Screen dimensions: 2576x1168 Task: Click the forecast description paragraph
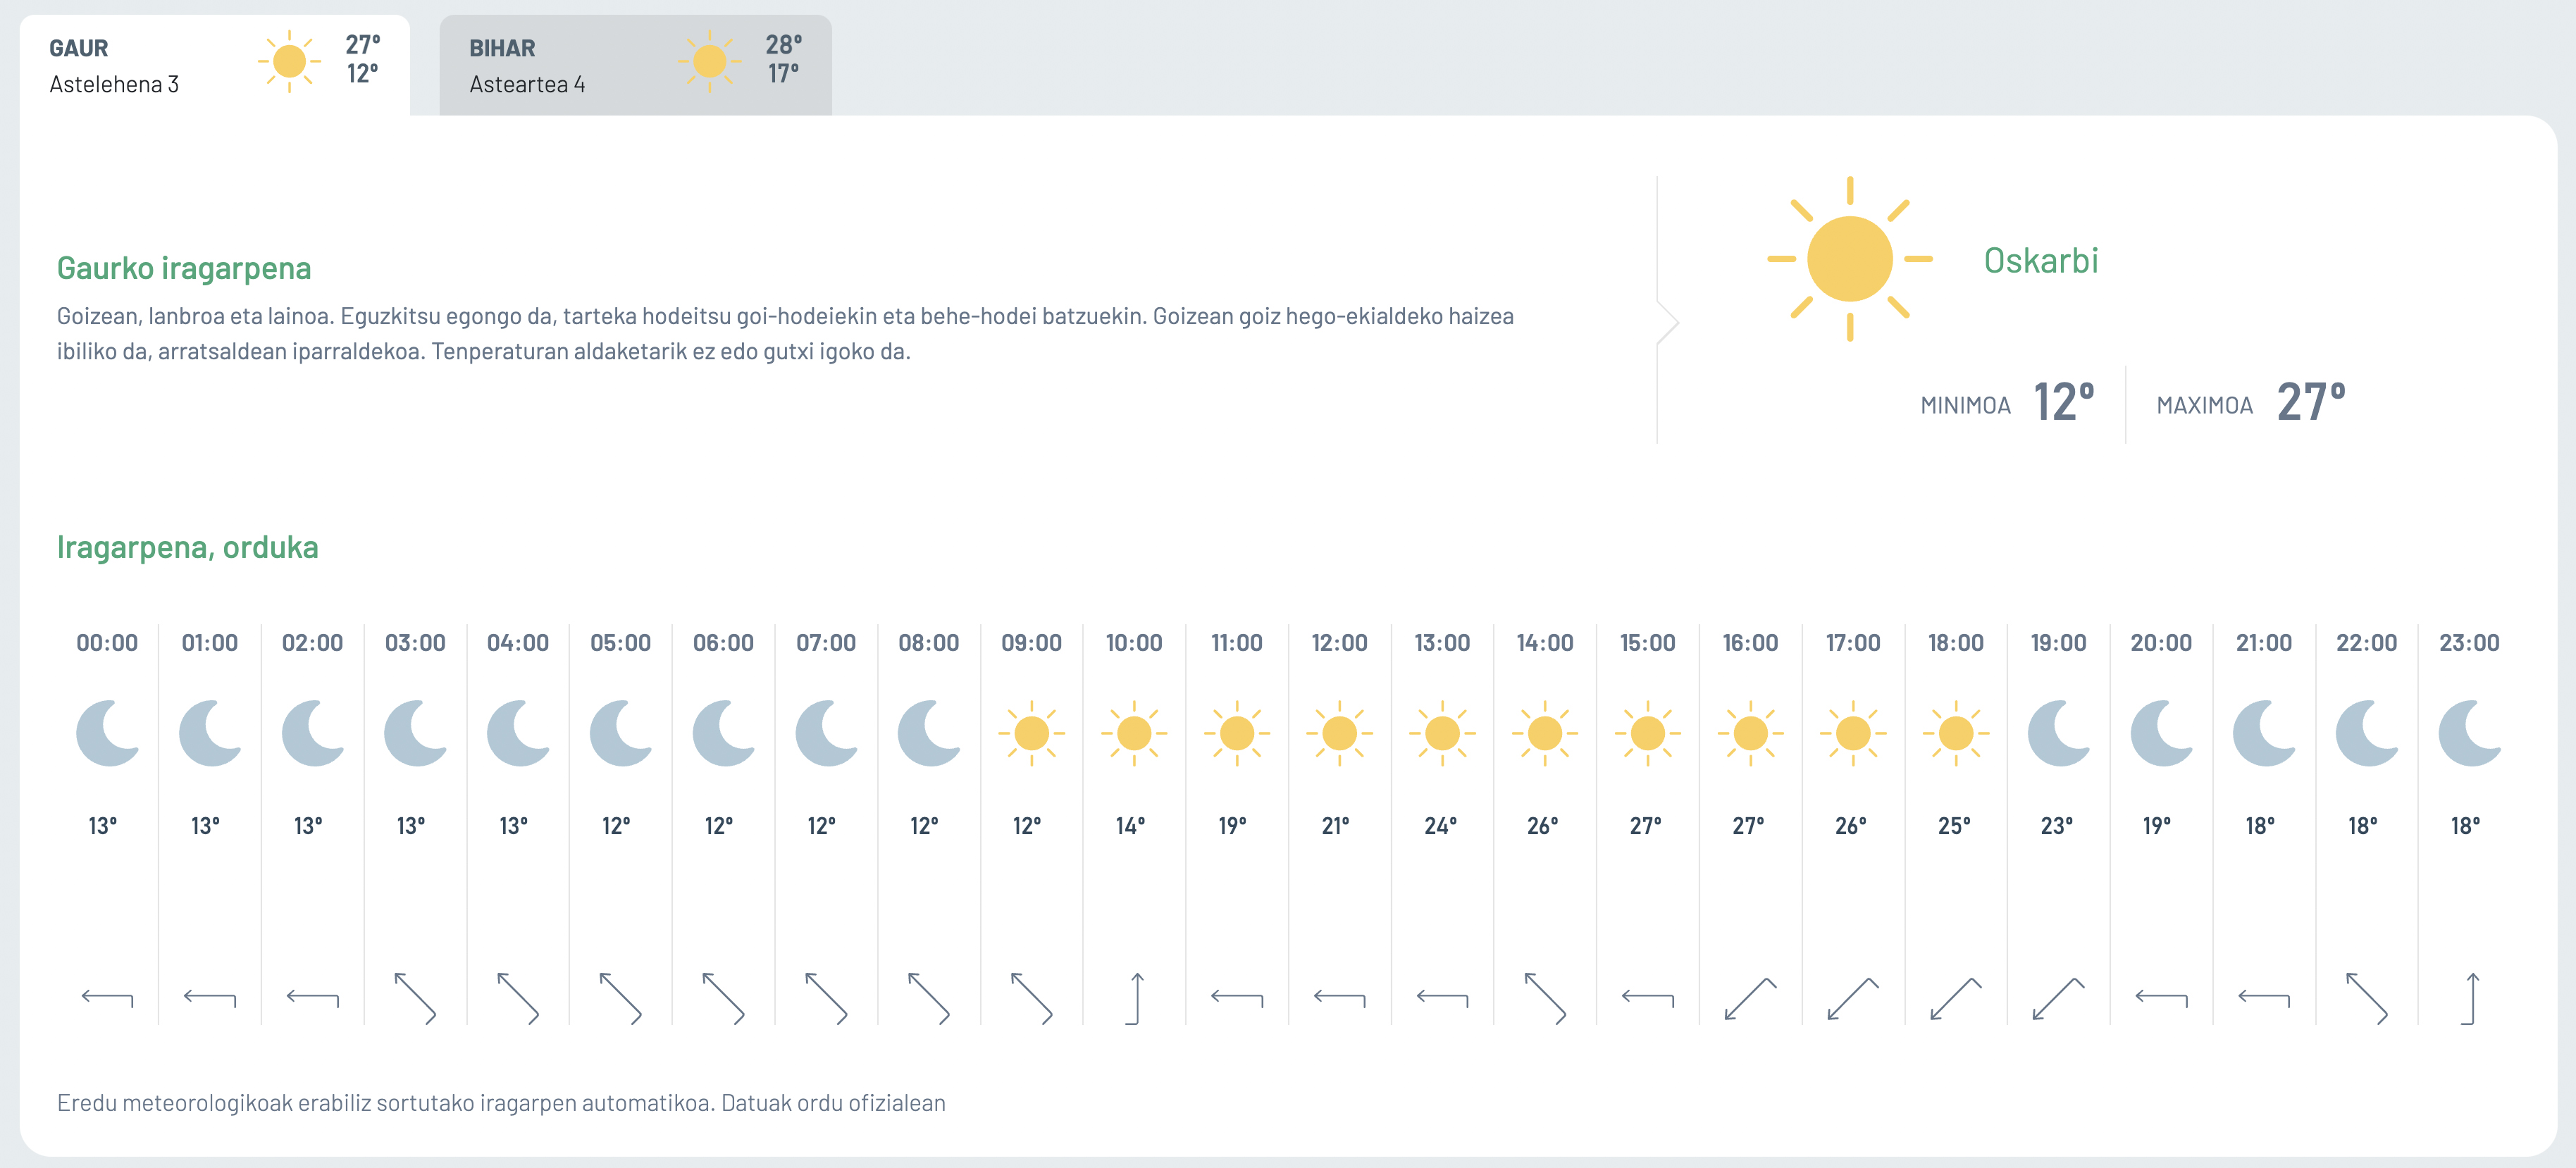coord(785,334)
